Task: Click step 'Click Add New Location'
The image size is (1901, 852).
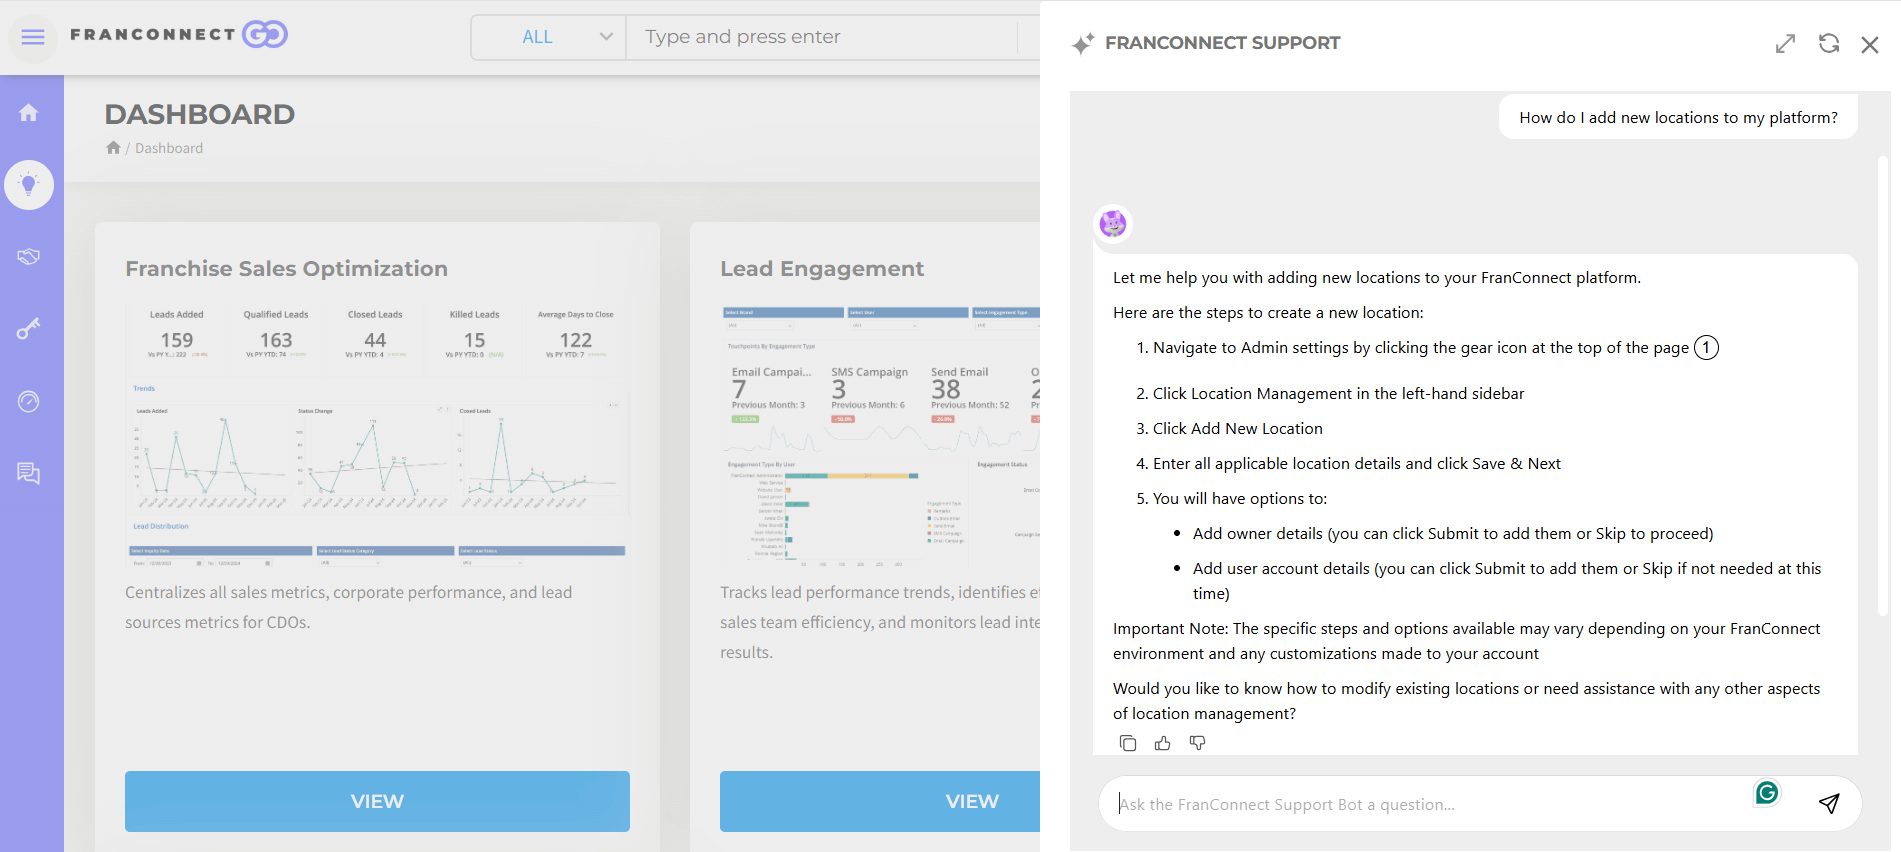Action: tap(1237, 428)
